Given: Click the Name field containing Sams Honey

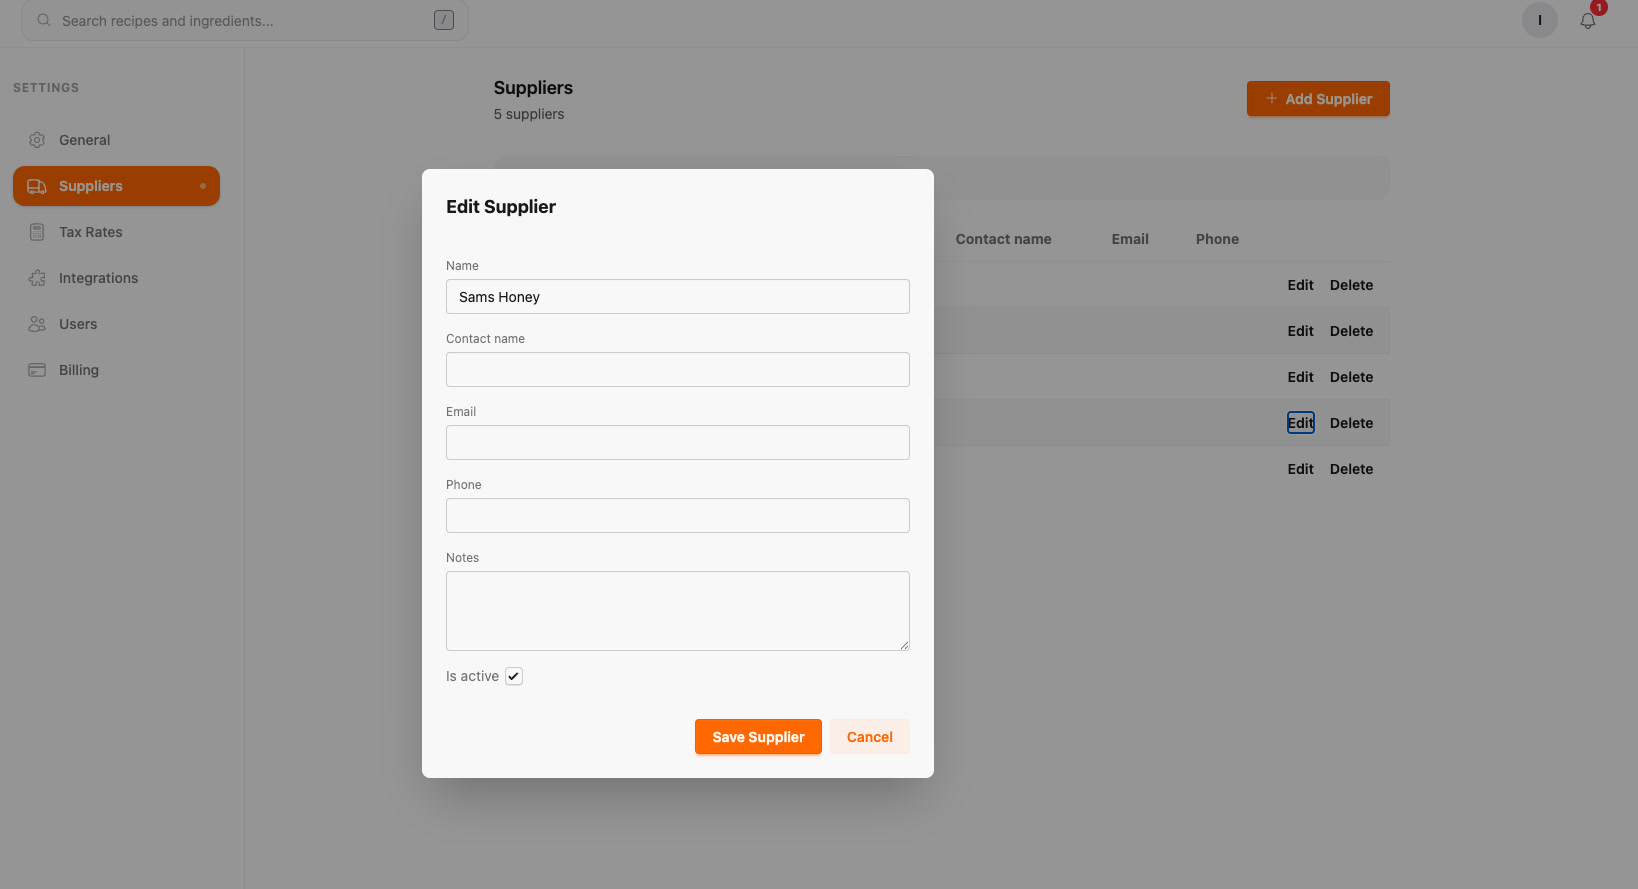Looking at the screenshot, I should tap(678, 297).
